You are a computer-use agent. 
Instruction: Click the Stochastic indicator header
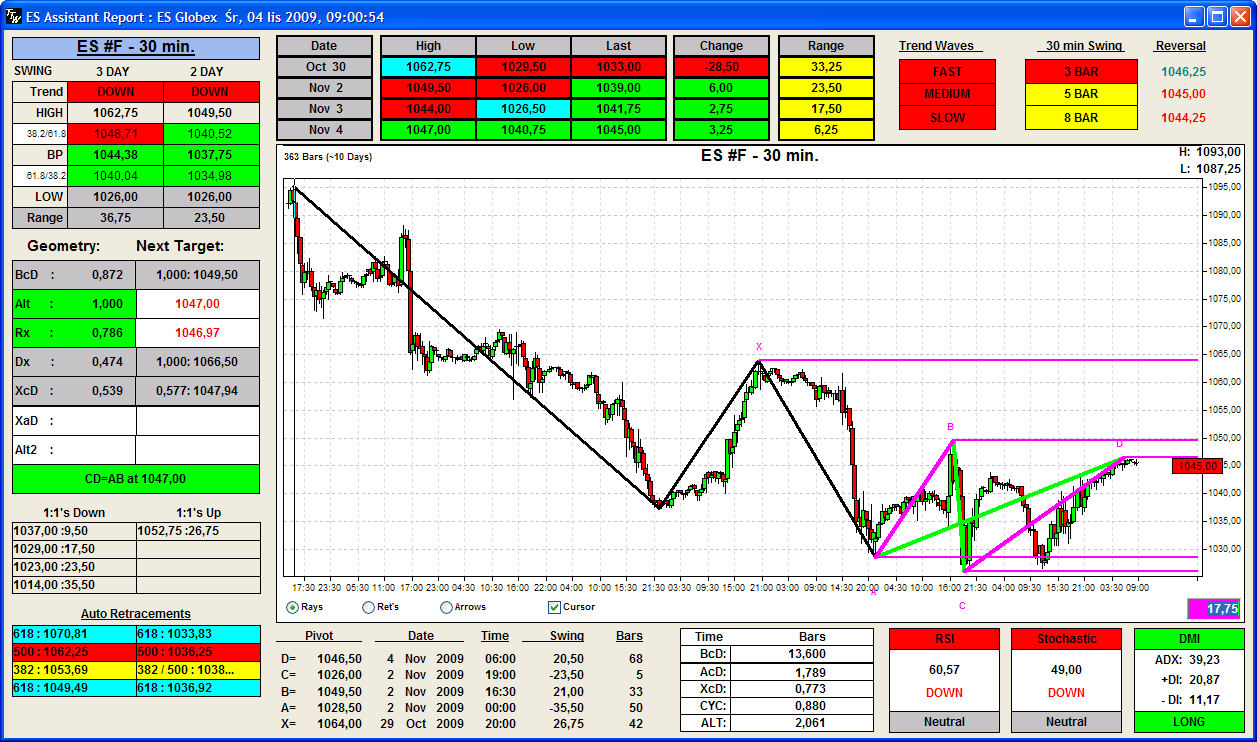[x=1066, y=639]
